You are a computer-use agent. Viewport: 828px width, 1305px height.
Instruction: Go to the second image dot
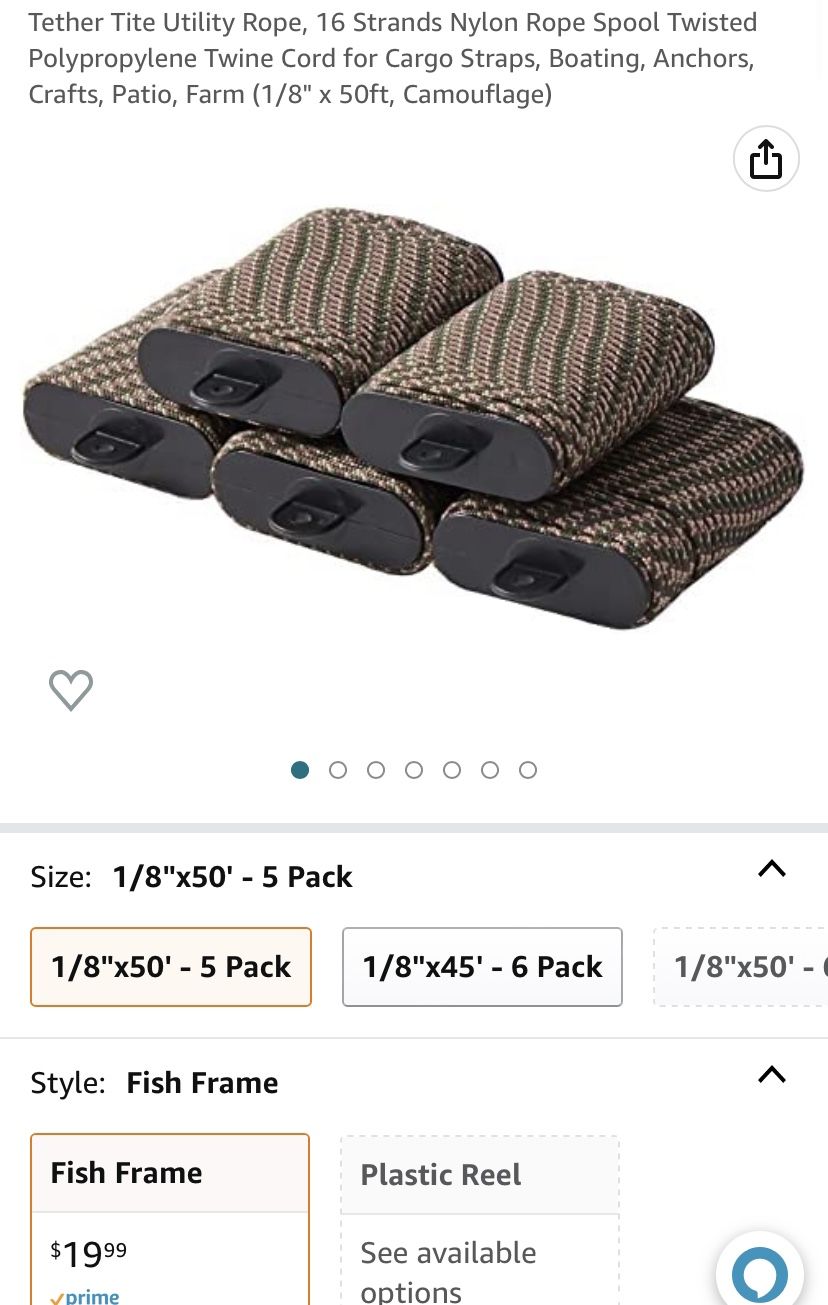click(338, 770)
